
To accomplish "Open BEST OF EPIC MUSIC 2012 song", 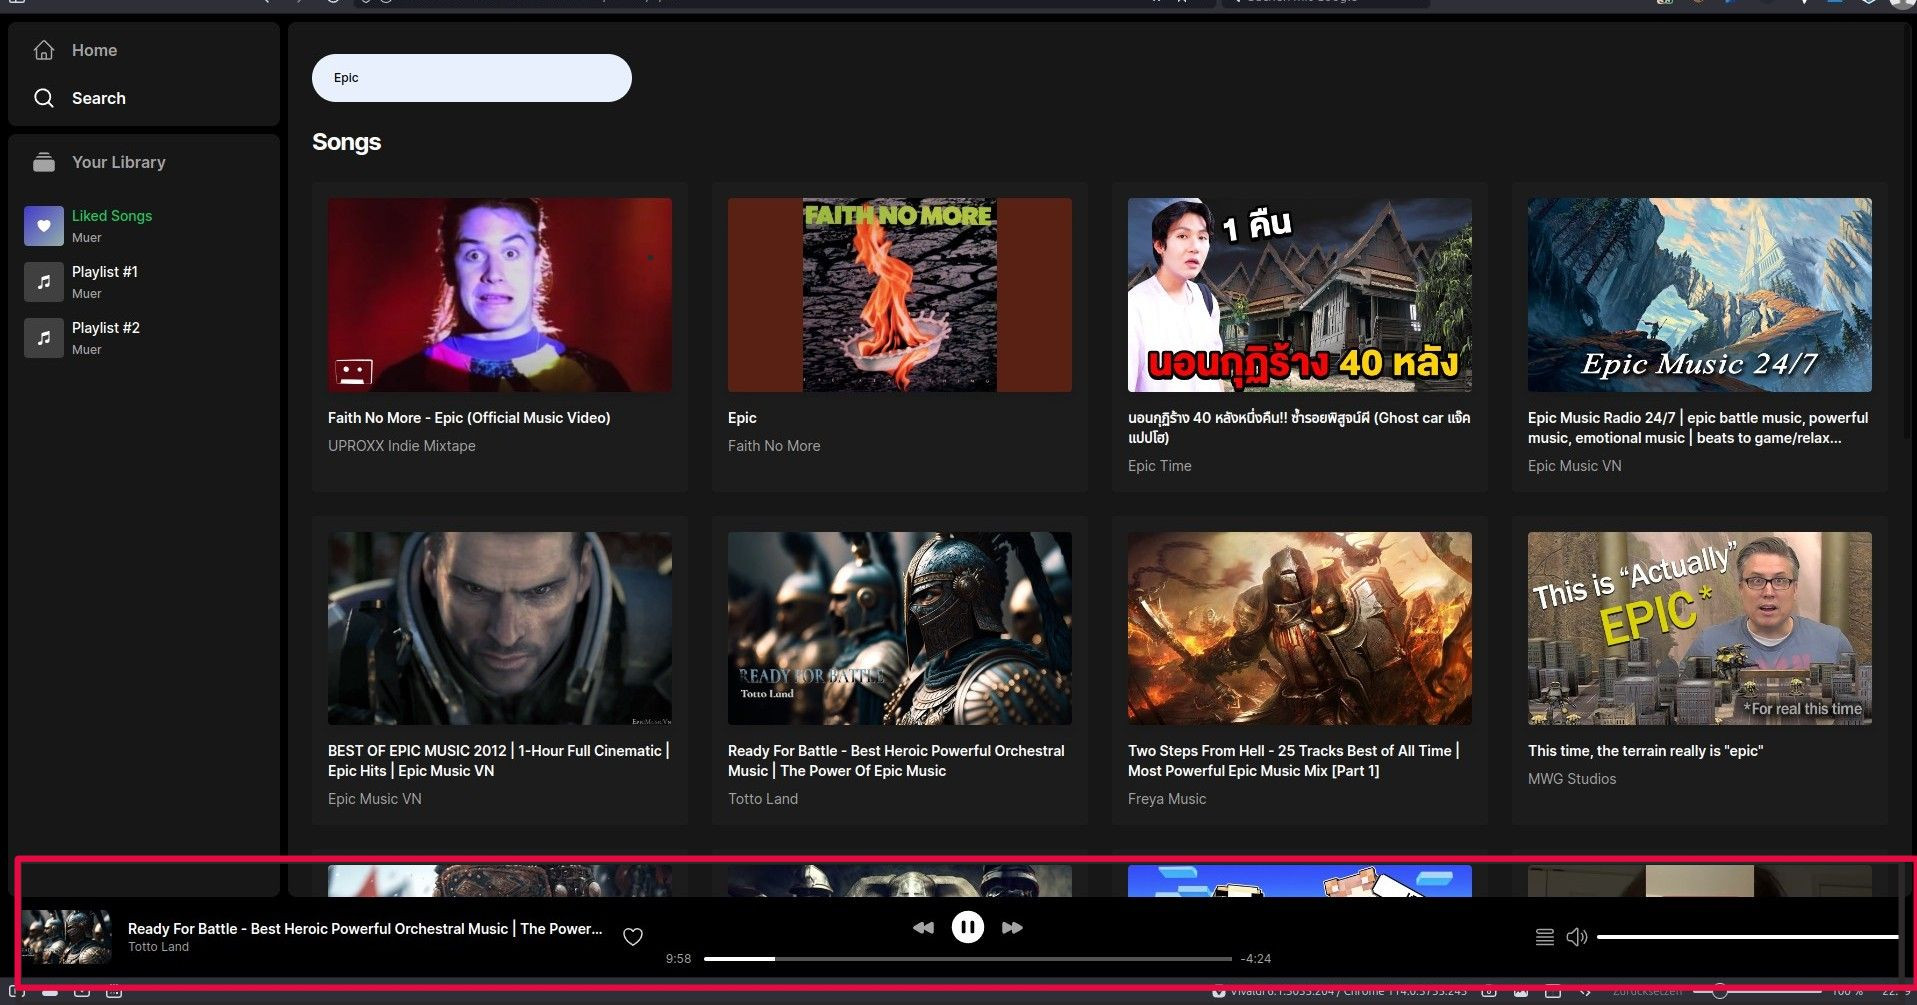I will [499, 628].
